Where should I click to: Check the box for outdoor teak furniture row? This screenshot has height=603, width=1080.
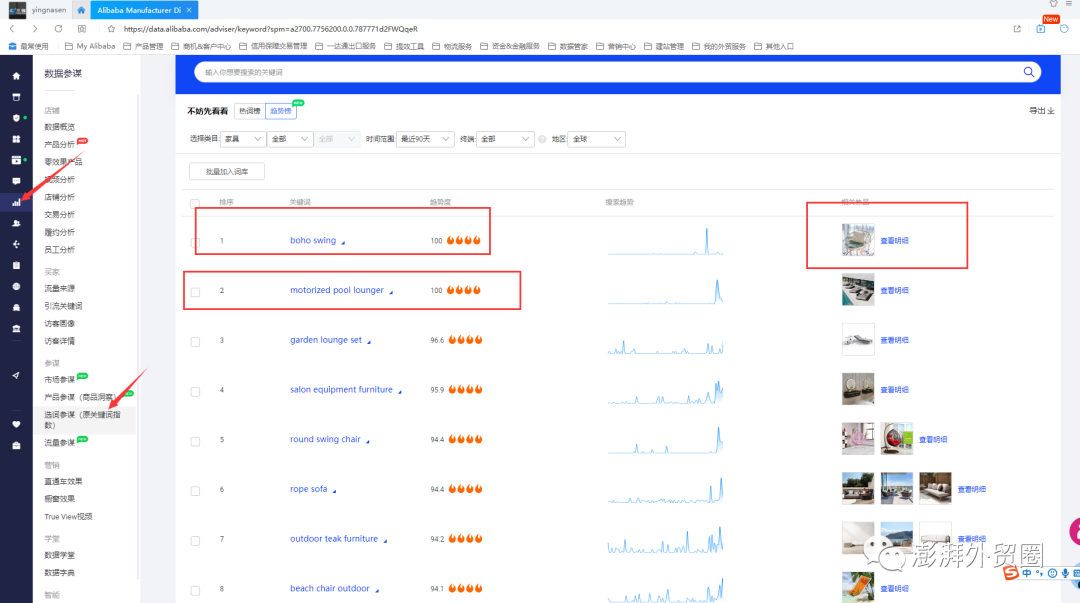(196, 540)
